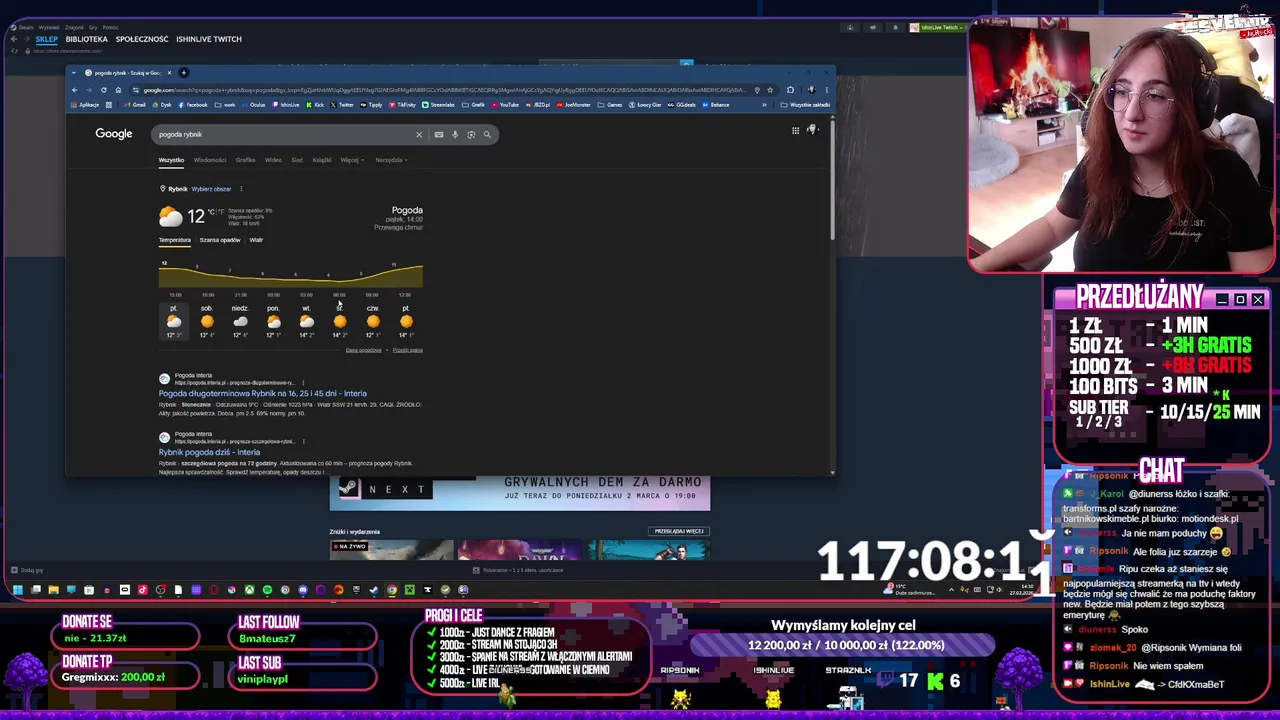The width and height of the screenshot is (1280, 720).
Task: Open the Streamlabs bookmark
Action: (x=437, y=105)
